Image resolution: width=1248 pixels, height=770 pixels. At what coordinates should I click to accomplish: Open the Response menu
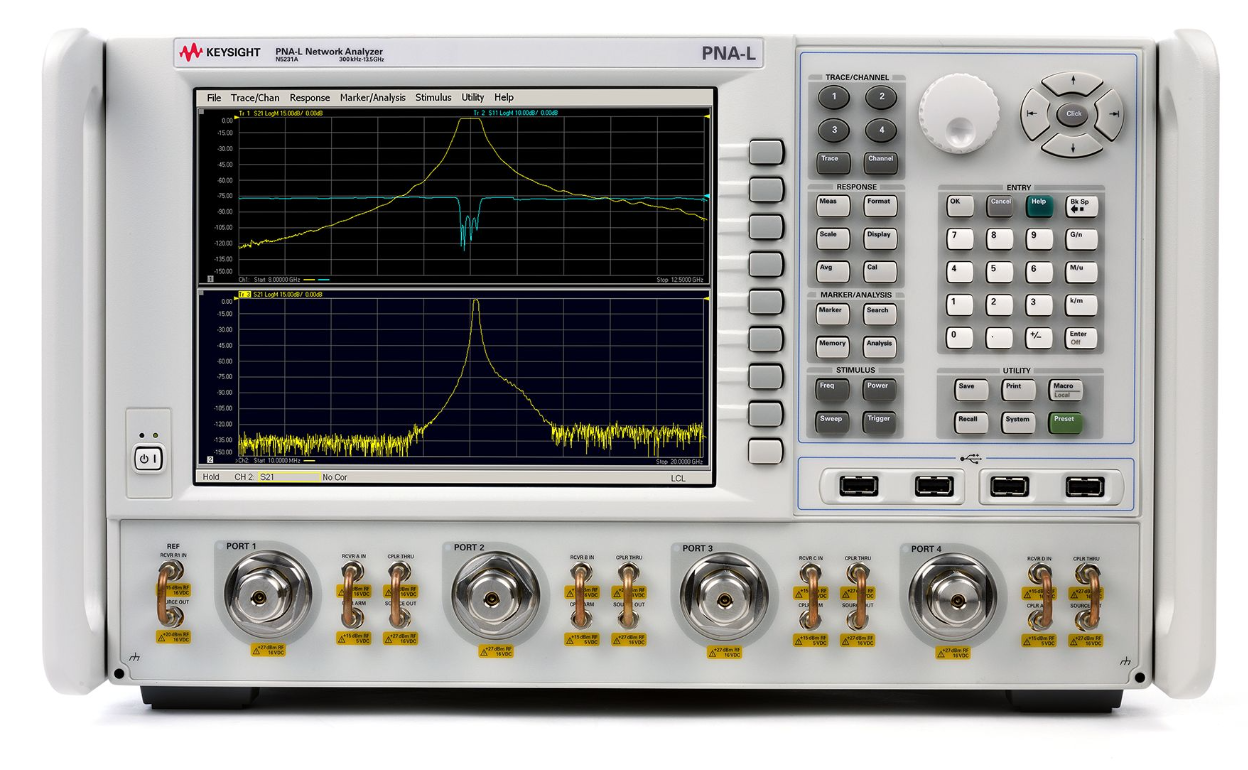click(x=310, y=98)
